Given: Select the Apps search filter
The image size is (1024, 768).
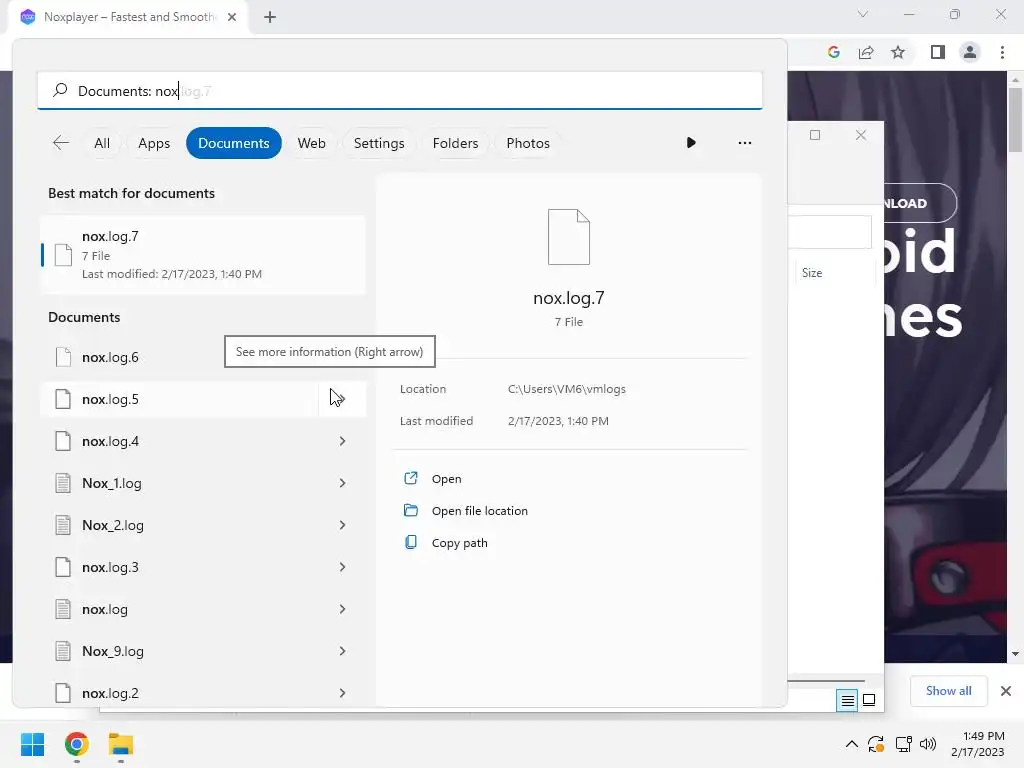Looking at the screenshot, I should (x=154, y=143).
